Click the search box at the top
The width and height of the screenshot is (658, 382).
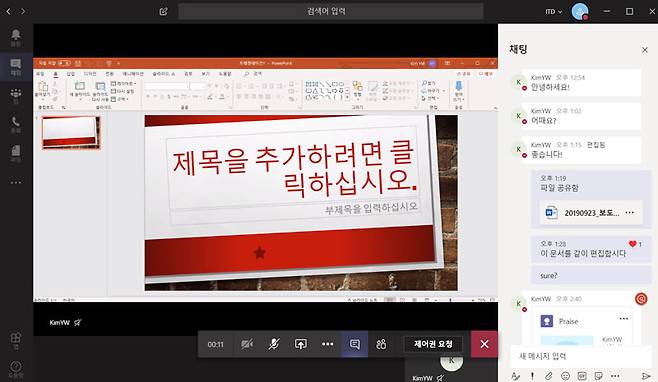[331, 11]
